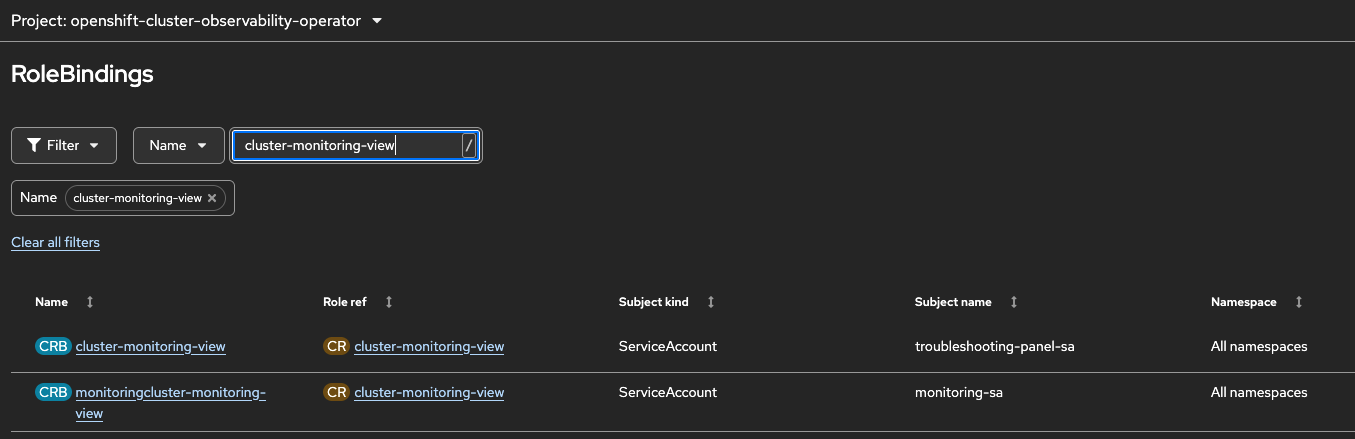Open the Filter dropdown
This screenshot has height=439, width=1355.
click(x=64, y=145)
